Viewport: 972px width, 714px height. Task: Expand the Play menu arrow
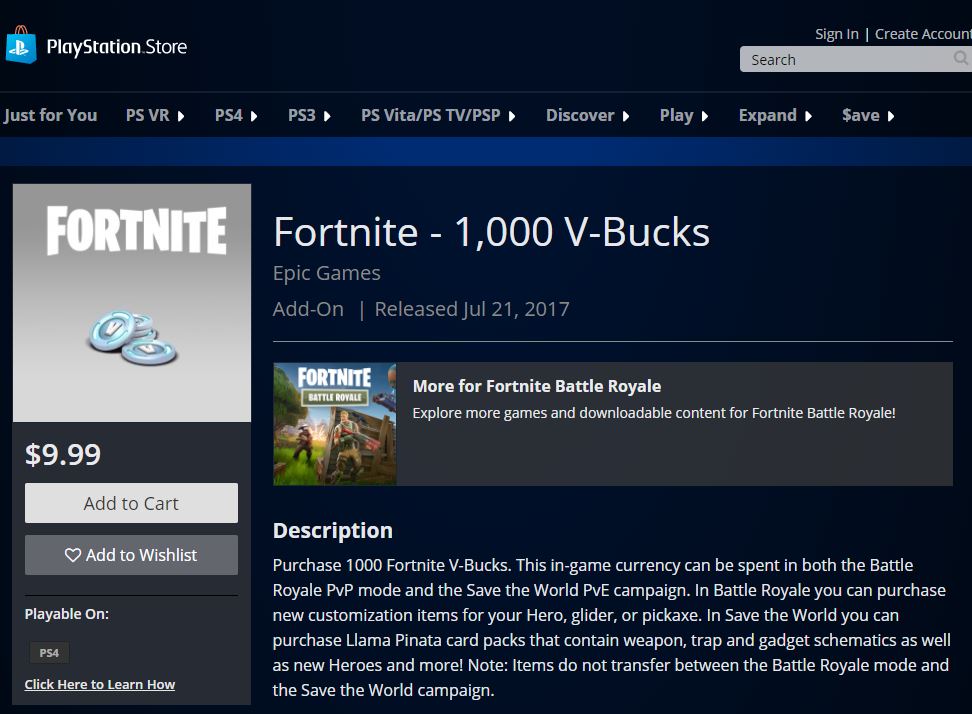pyautogui.click(x=705, y=116)
